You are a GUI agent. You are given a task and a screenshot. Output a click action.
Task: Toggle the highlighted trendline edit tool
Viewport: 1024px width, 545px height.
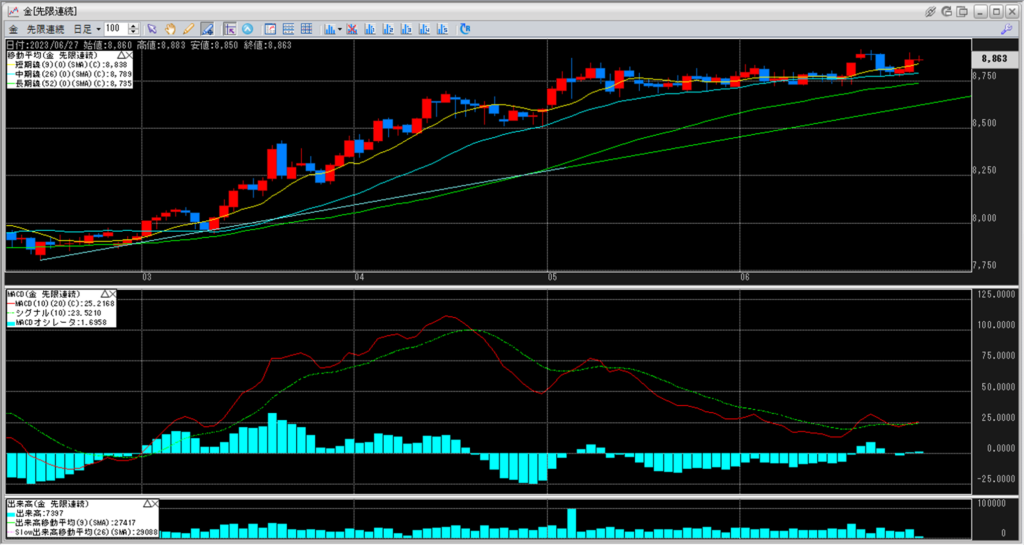206,29
